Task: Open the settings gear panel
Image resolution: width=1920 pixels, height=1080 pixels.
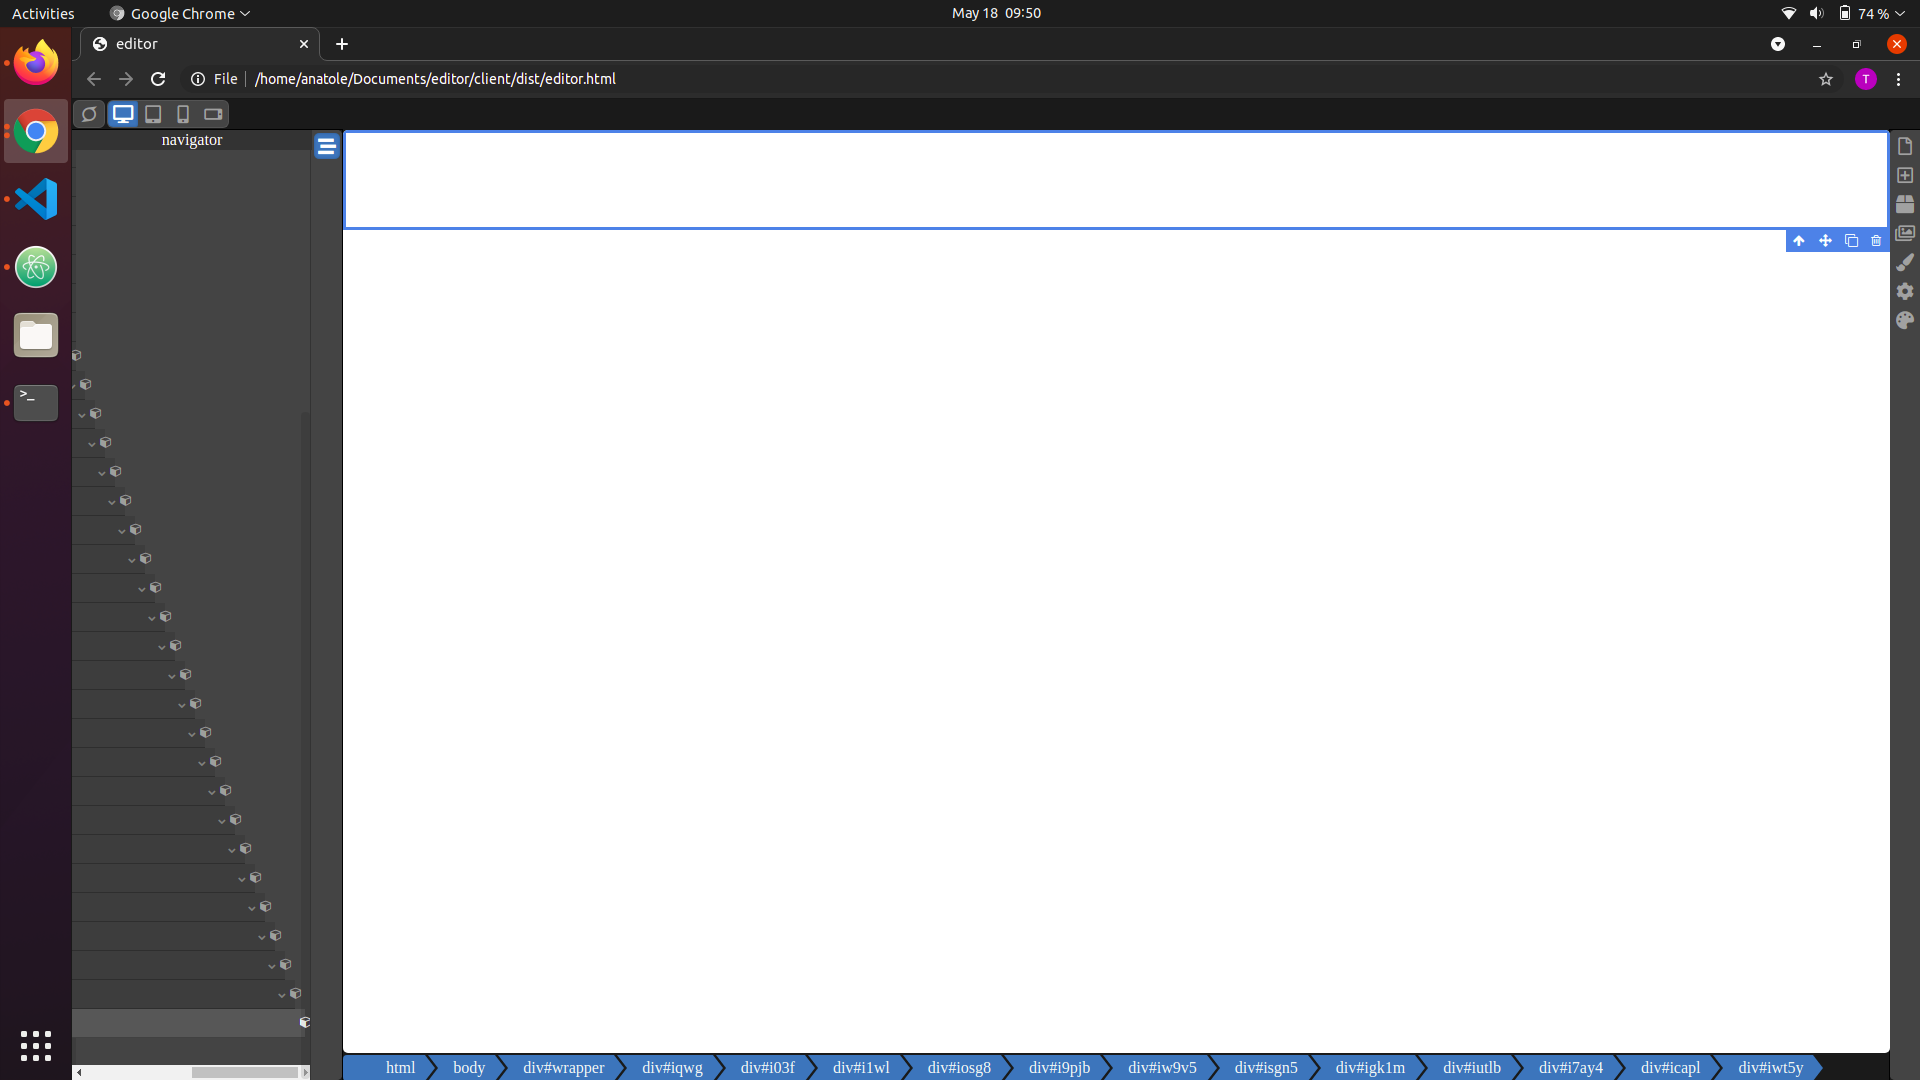Action: [x=1906, y=291]
